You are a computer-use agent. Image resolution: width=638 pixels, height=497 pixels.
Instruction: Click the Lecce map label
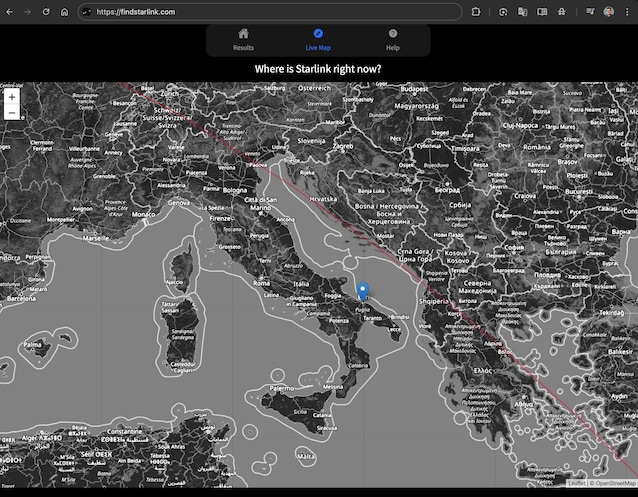[x=394, y=329]
